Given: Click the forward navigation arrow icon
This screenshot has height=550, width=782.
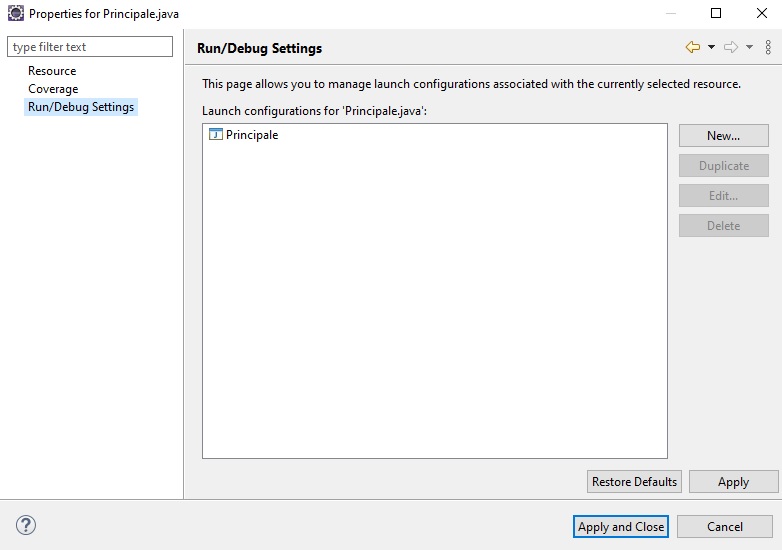Looking at the screenshot, I should click(x=730, y=47).
